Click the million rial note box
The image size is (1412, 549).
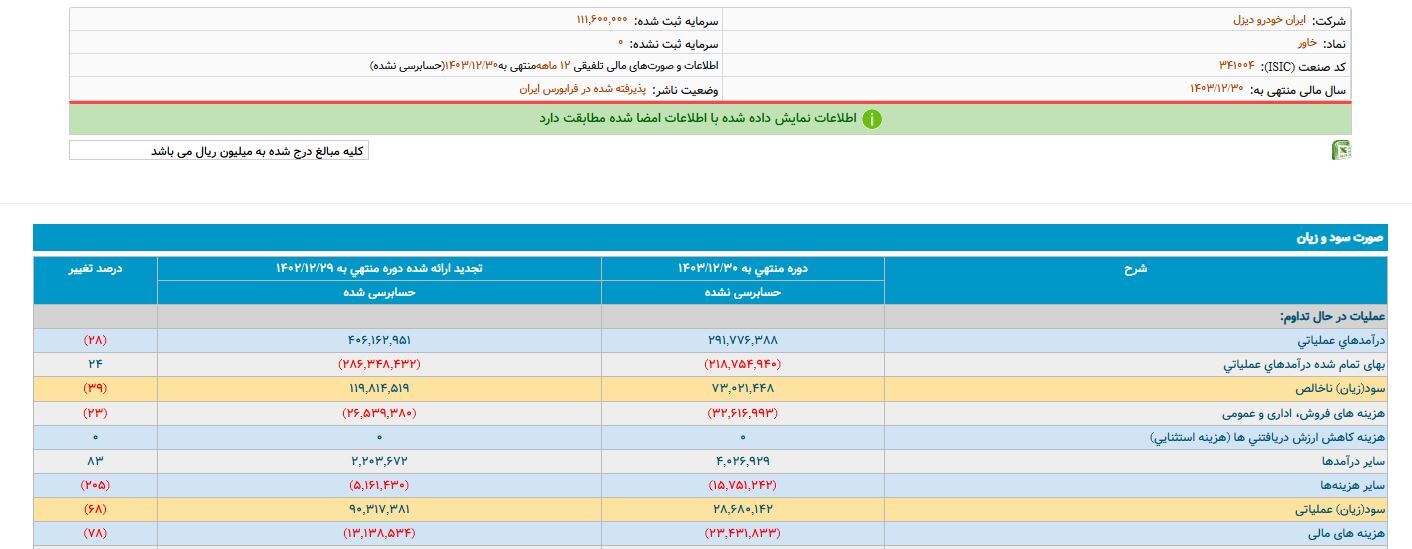[x=219, y=151]
